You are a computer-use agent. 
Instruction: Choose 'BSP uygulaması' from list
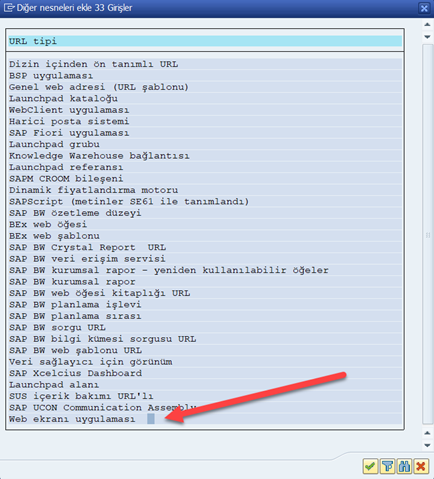coord(205,76)
